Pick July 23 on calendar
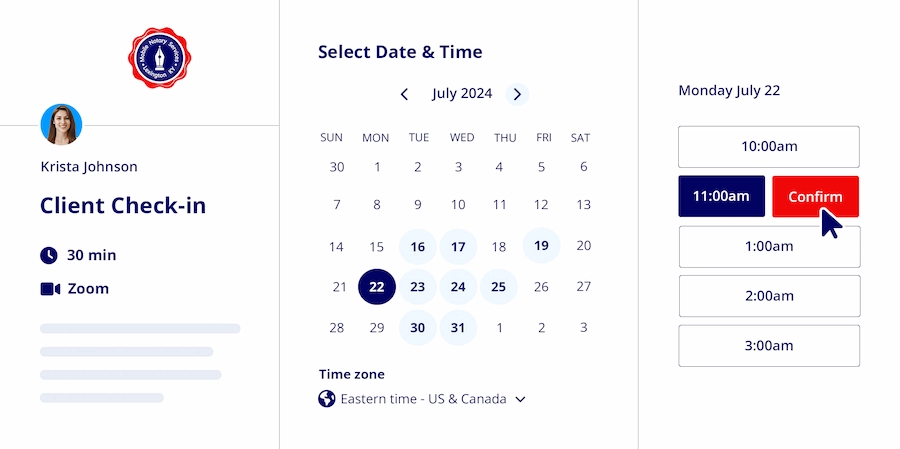The width and height of the screenshot is (900, 449). [418, 287]
